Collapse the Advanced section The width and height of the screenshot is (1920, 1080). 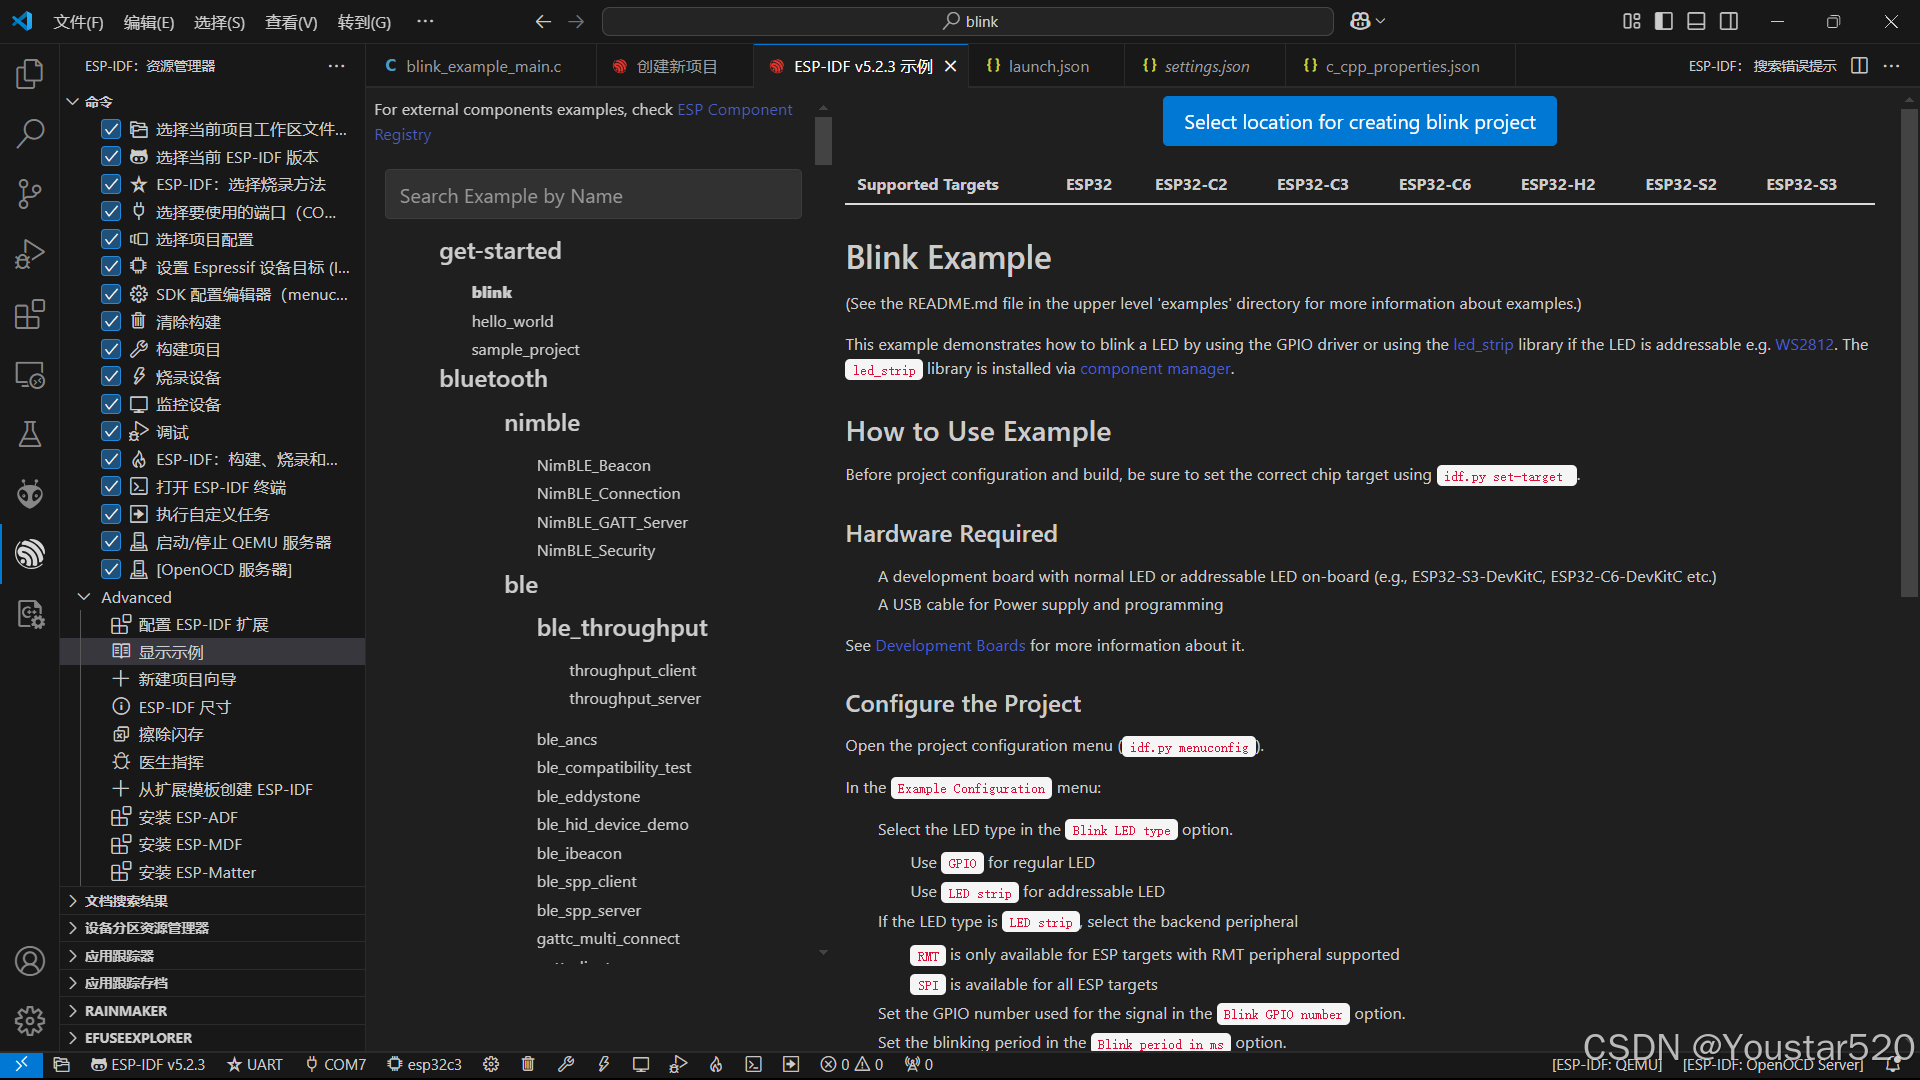[84, 597]
